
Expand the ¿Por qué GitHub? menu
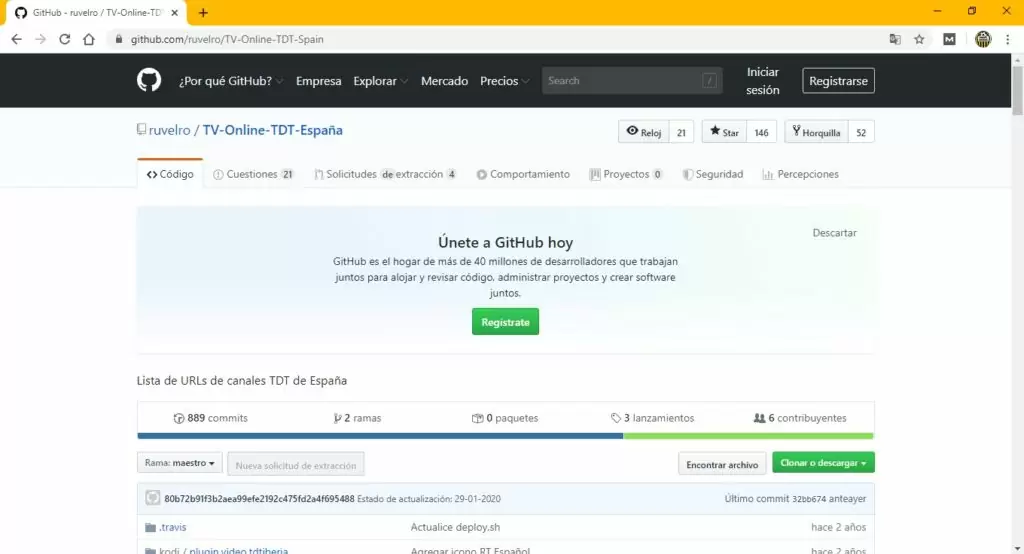point(231,81)
